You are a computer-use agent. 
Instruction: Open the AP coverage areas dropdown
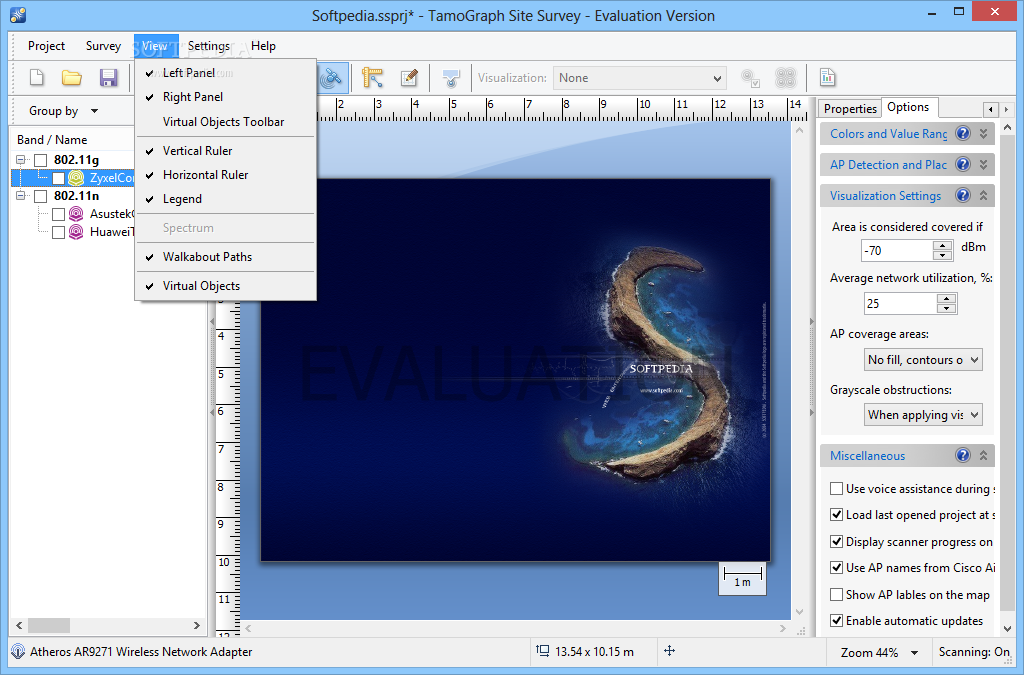click(923, 360)
